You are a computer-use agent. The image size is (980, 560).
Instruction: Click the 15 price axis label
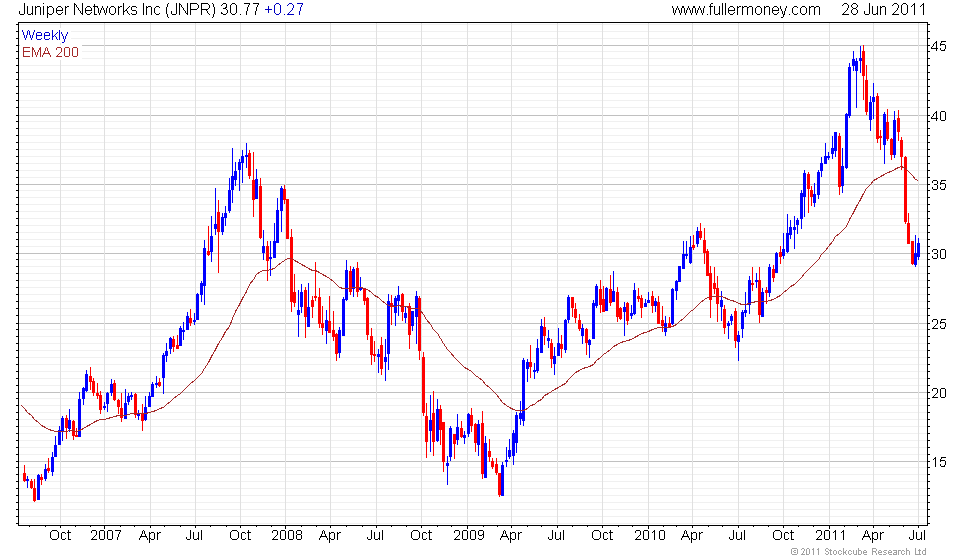pyautogui.click(x=939, y=462)
